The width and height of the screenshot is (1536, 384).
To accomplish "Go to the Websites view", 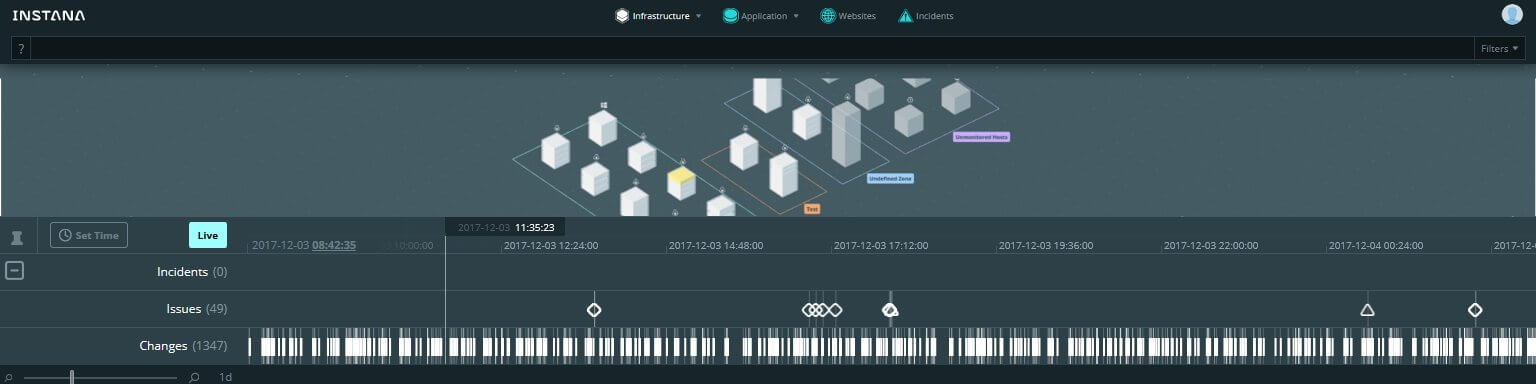I will pyautogui.click(x=848, y=16).
